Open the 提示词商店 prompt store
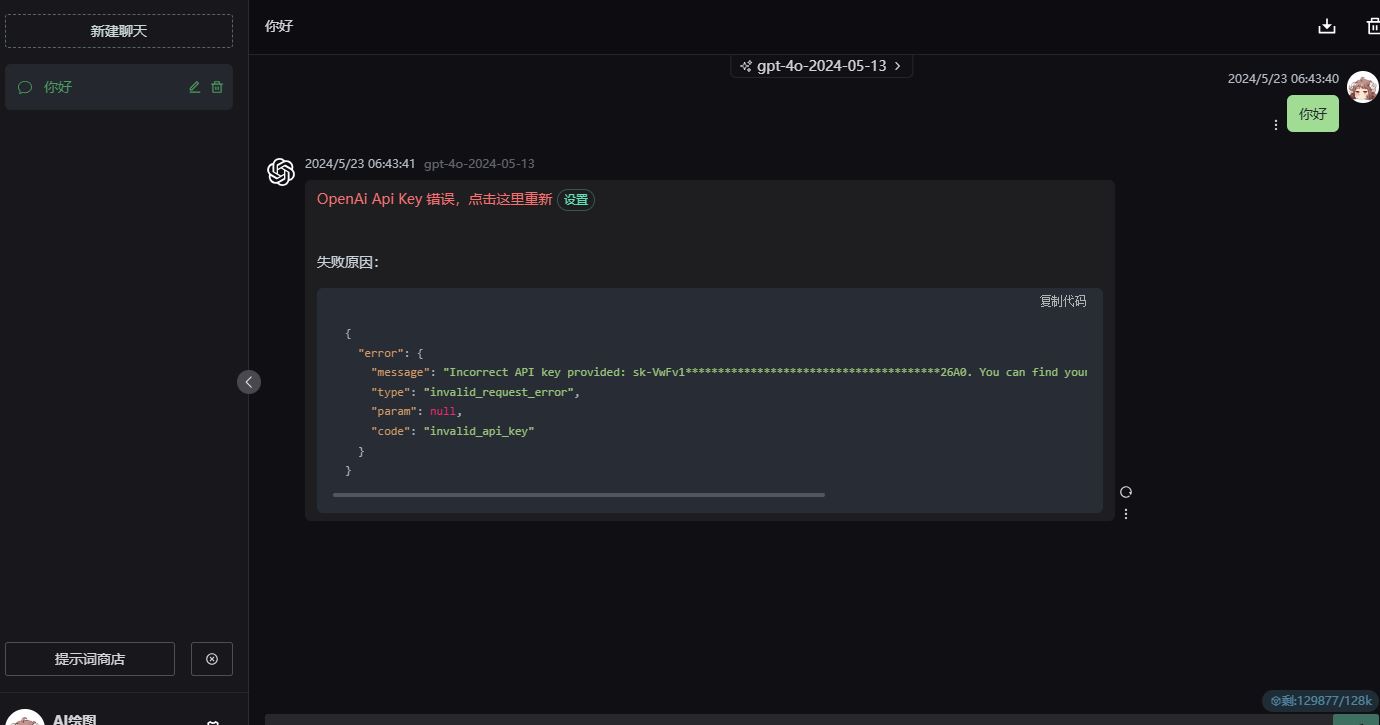Viewport: 1380px width, 725px height. 90,659
